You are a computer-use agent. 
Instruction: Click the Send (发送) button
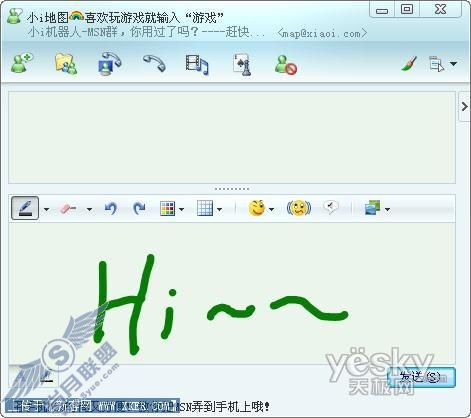[x=422, y=377]
